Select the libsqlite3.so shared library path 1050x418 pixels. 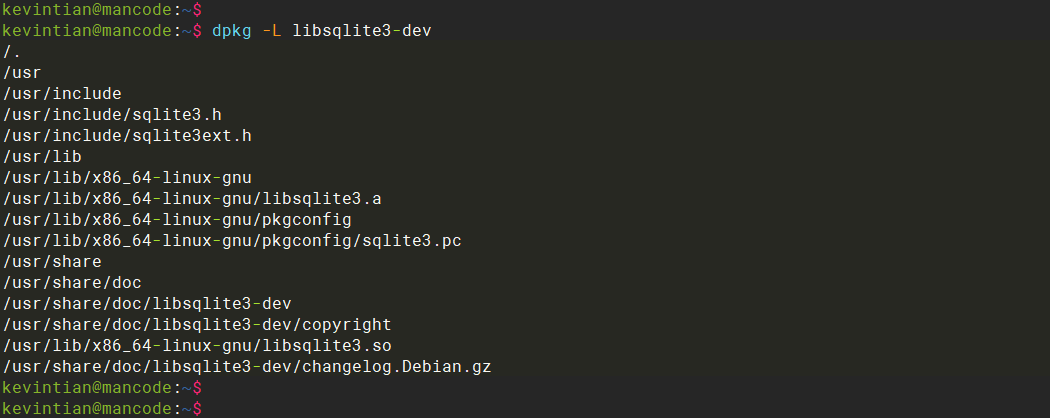tap(197, 346)
